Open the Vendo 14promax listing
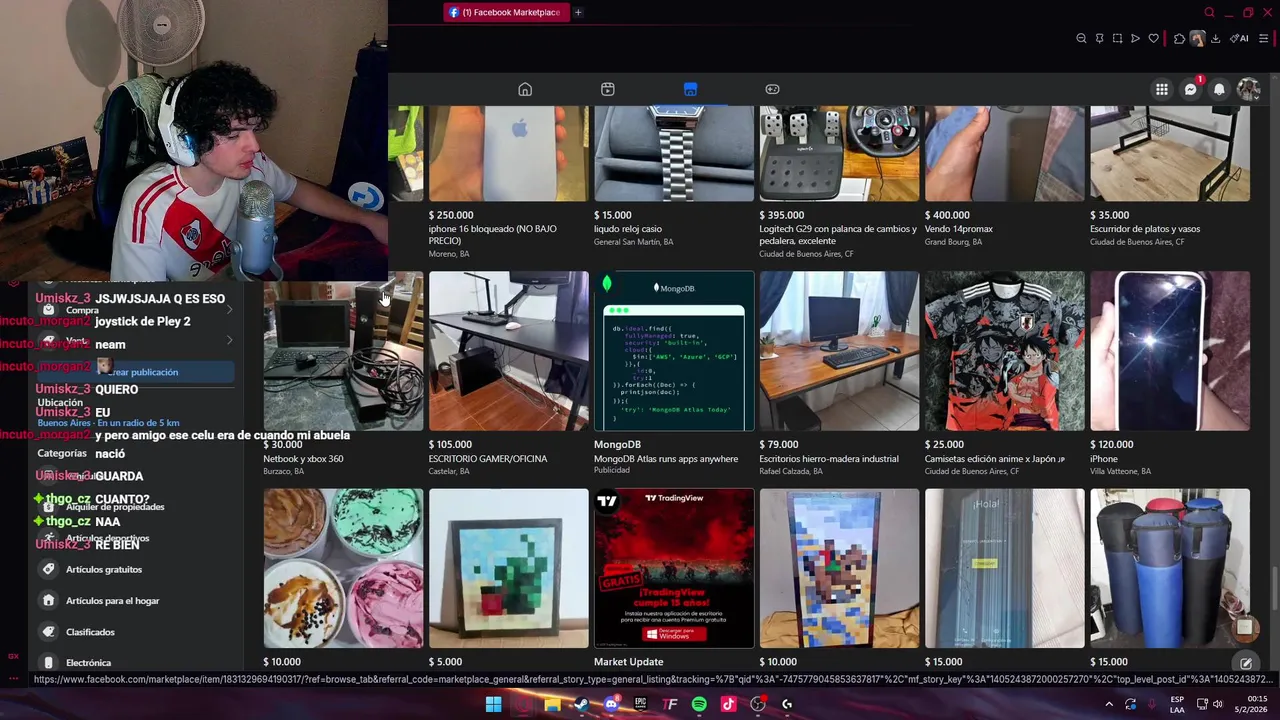 point(1004,177)
